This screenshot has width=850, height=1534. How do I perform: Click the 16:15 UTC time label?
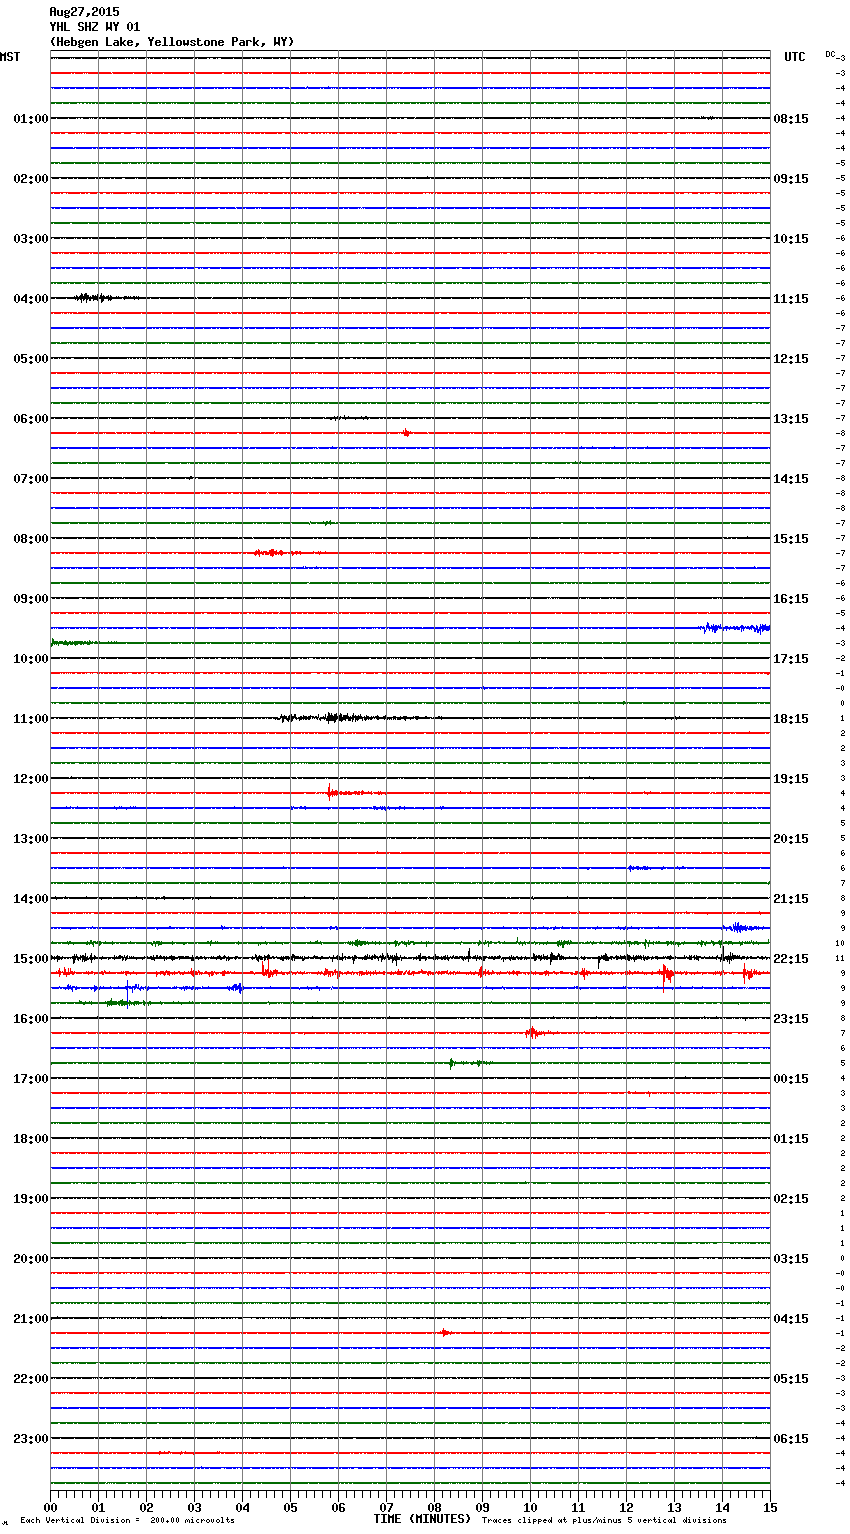coord(791,599)
